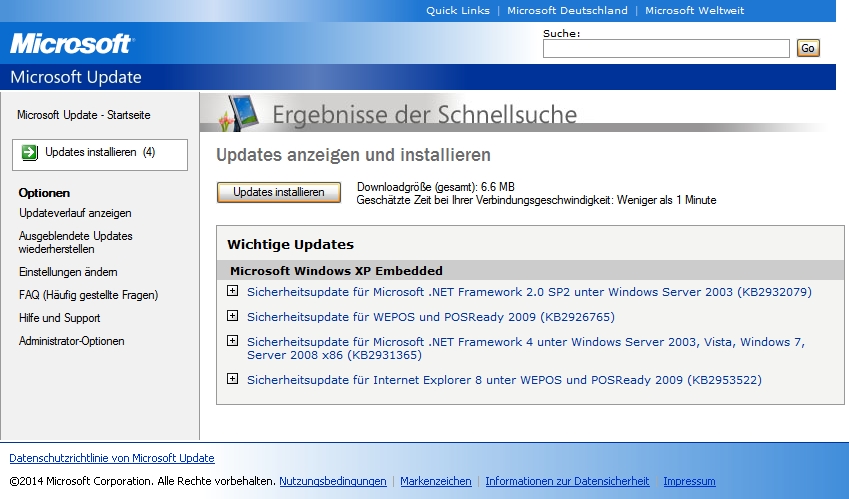Open Microsoft Deutschland link
The width and height of the screenshot is (849, 499).
pyautogui.click(x=567, y=10)
